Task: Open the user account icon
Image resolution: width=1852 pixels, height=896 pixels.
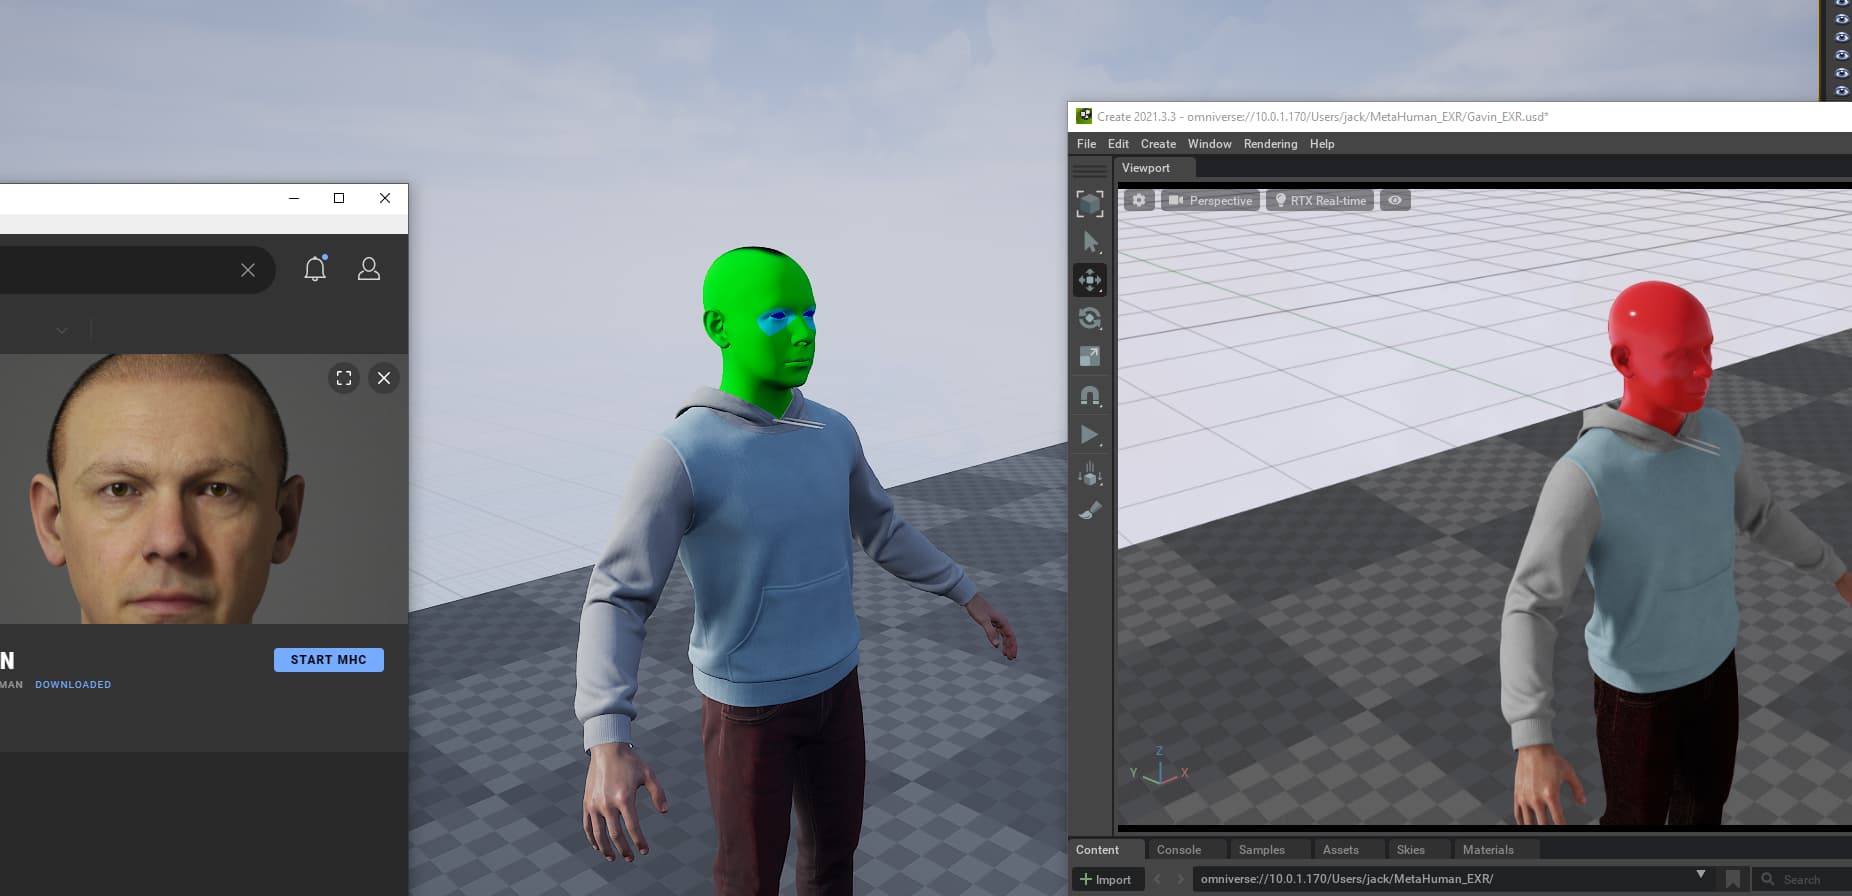Action: 369,268
